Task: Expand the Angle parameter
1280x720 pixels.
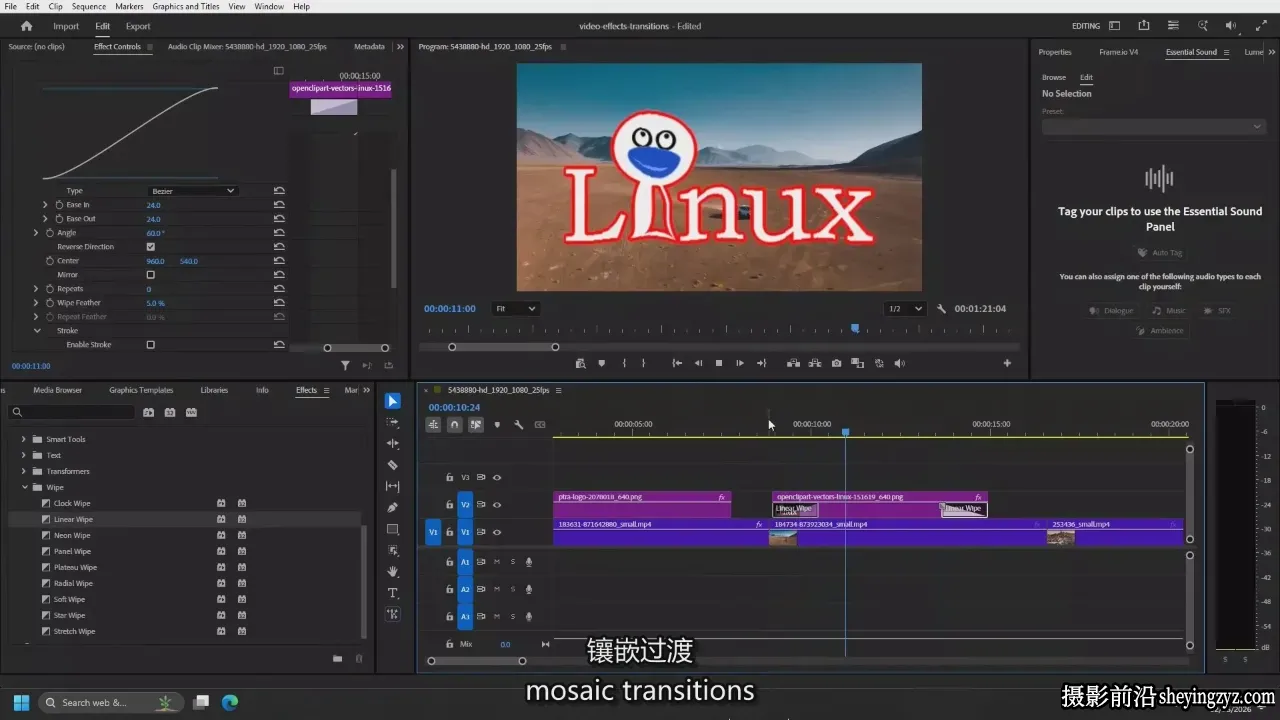Action: (x=37, y=233)
